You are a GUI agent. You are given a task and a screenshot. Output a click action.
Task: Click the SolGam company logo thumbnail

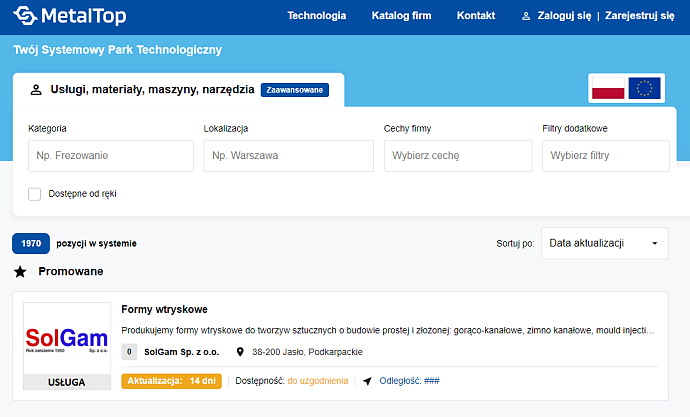pyautogui.click(x=67, y=338)
